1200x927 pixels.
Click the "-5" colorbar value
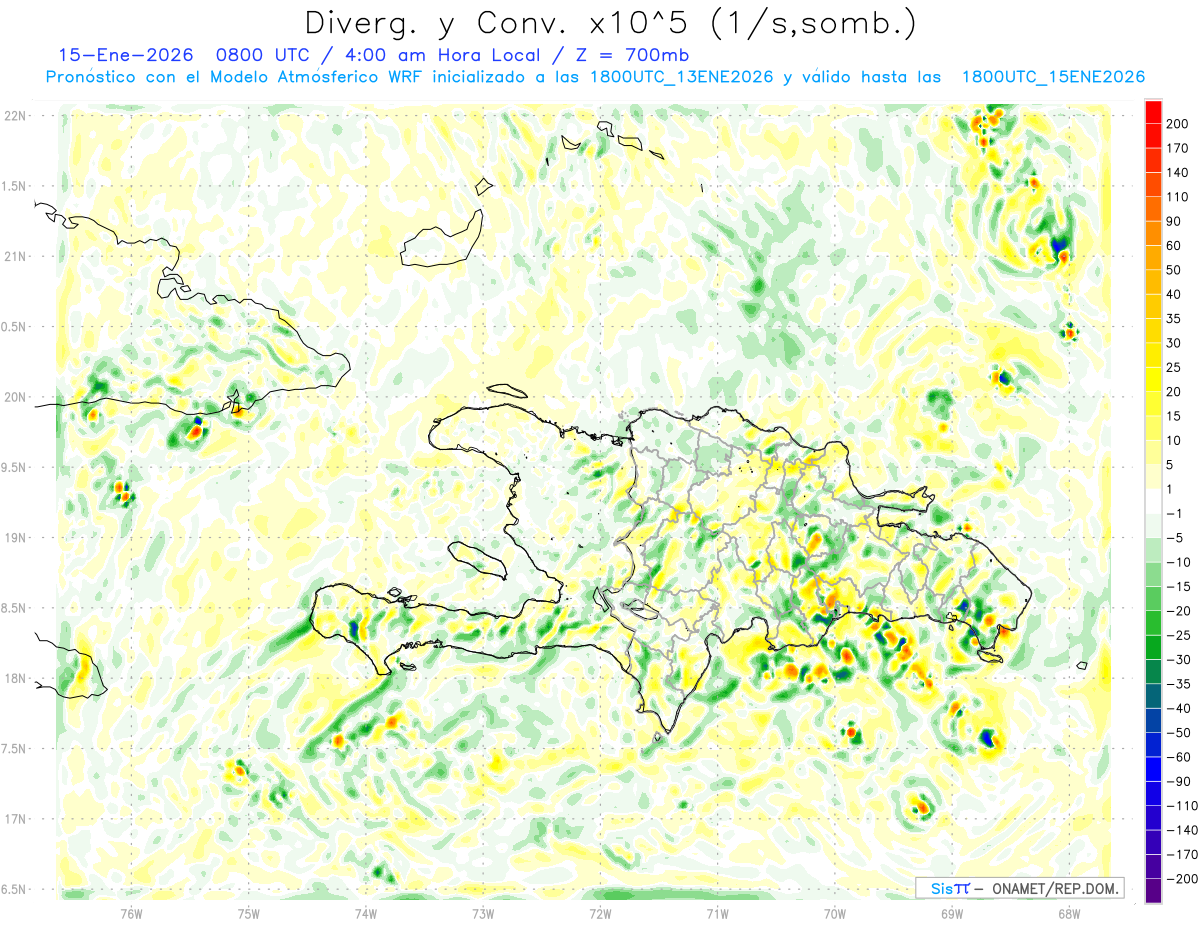[1174, 537]
